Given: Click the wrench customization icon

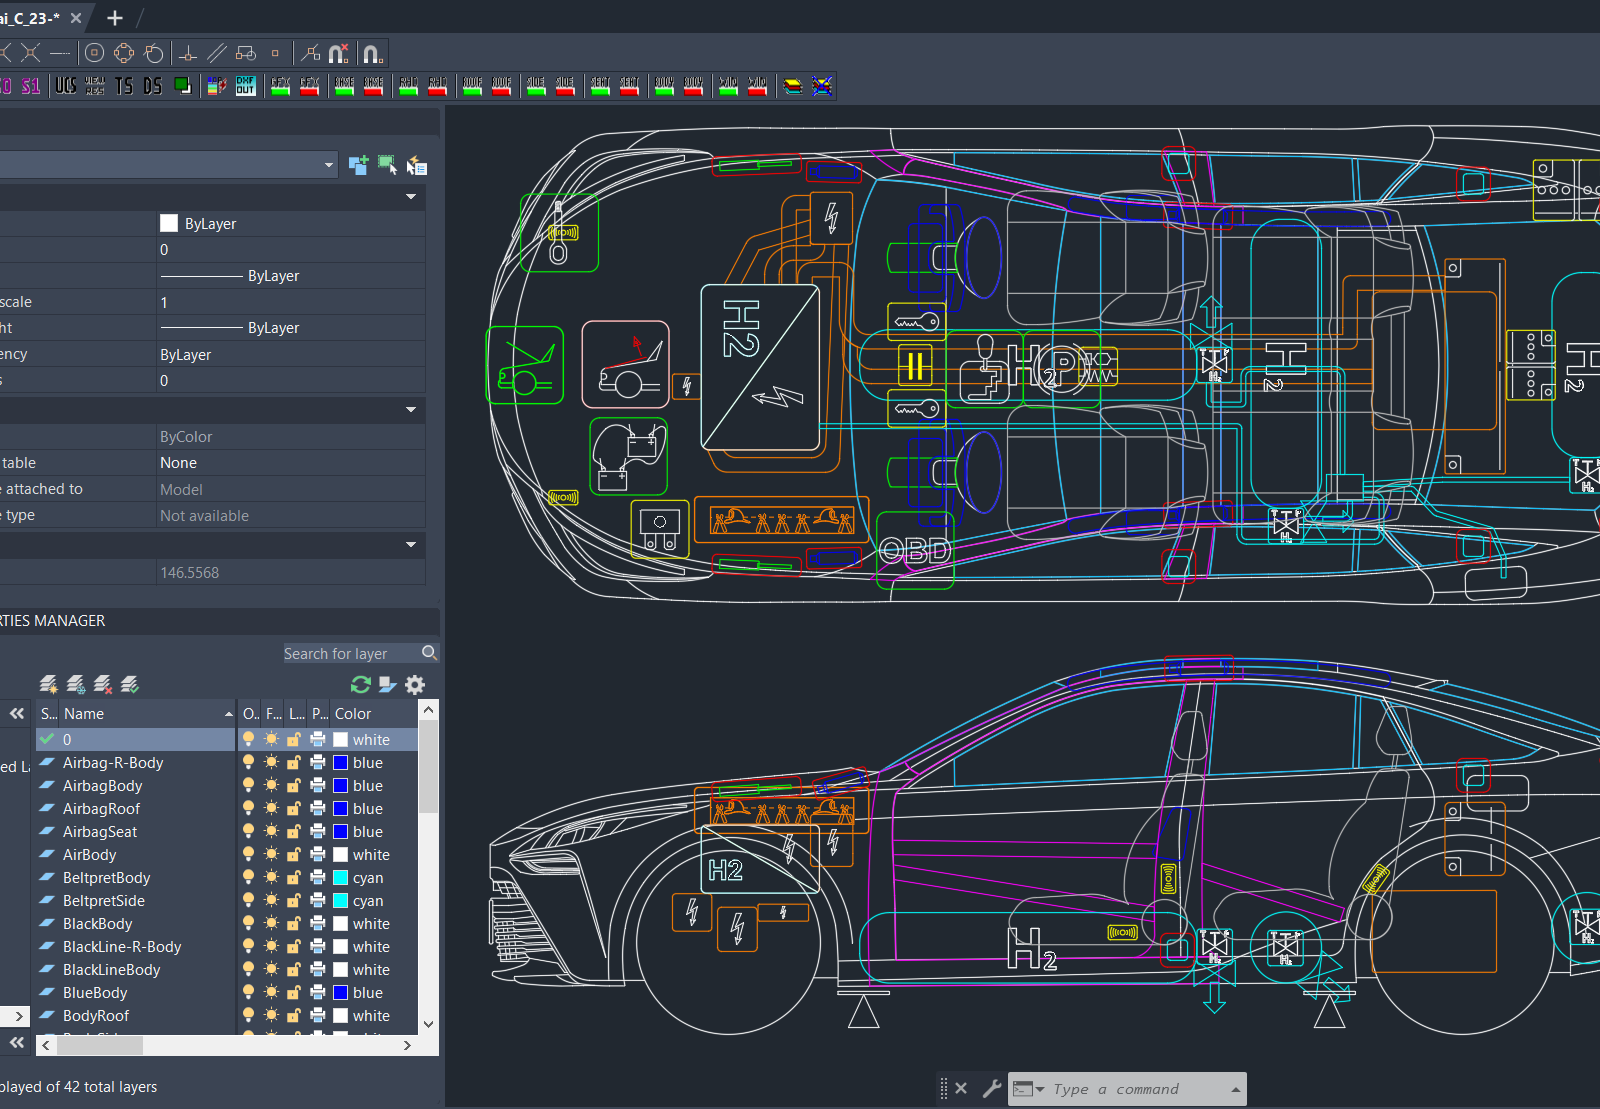Looking at the screenshot, I should [x=991, y=1088].
